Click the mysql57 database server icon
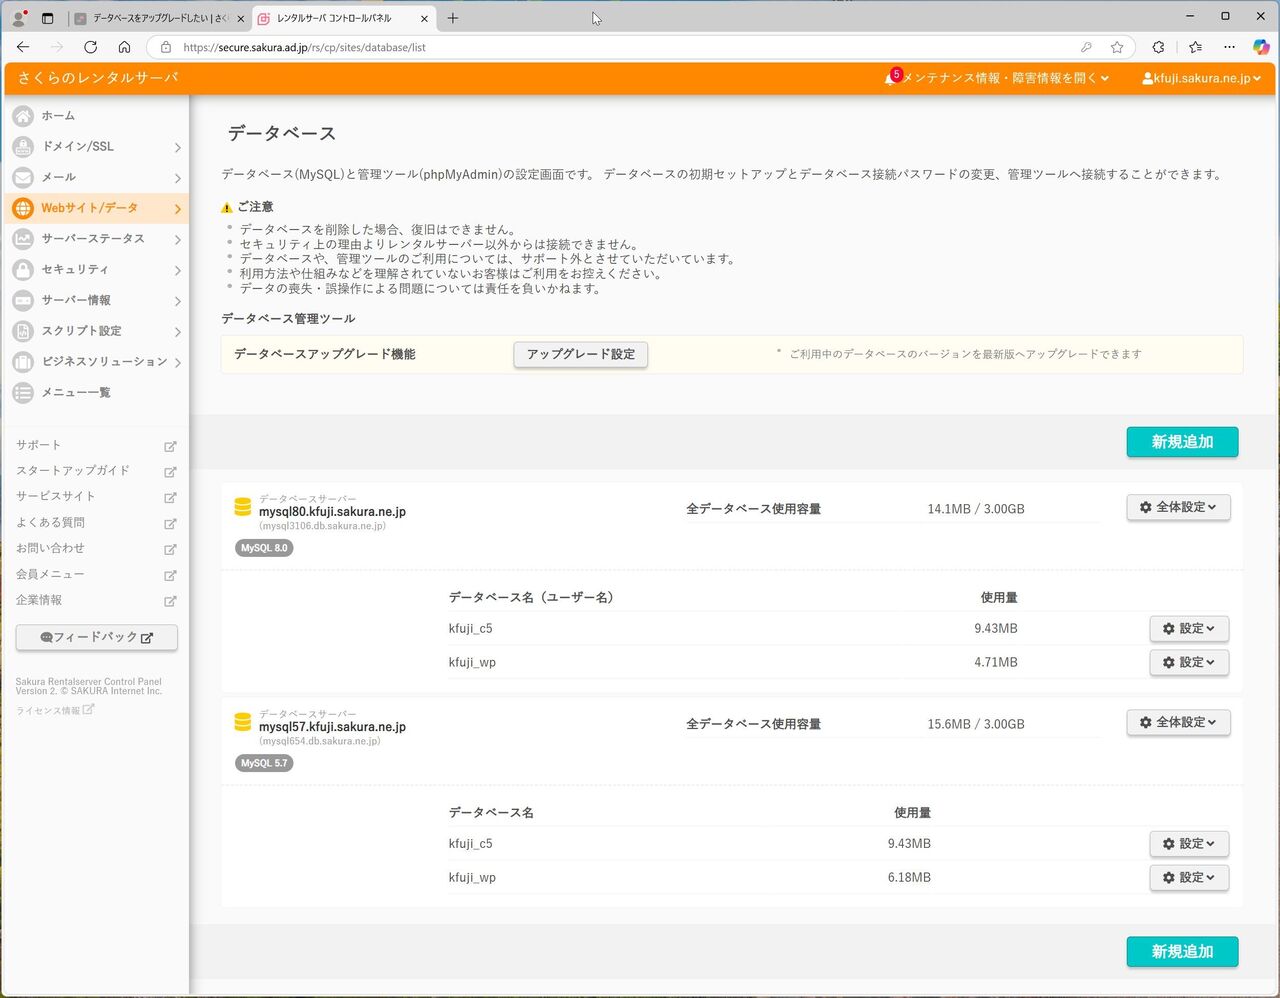Viewport: 1280px width, 998px height. (242, 722)
